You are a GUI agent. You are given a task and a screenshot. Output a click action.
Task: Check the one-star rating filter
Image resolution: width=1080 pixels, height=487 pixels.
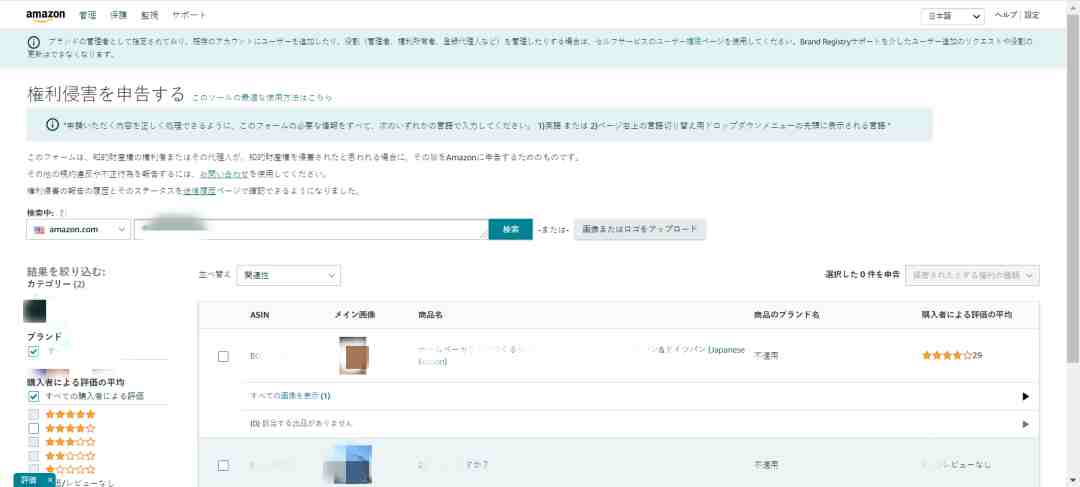(34, 469)
